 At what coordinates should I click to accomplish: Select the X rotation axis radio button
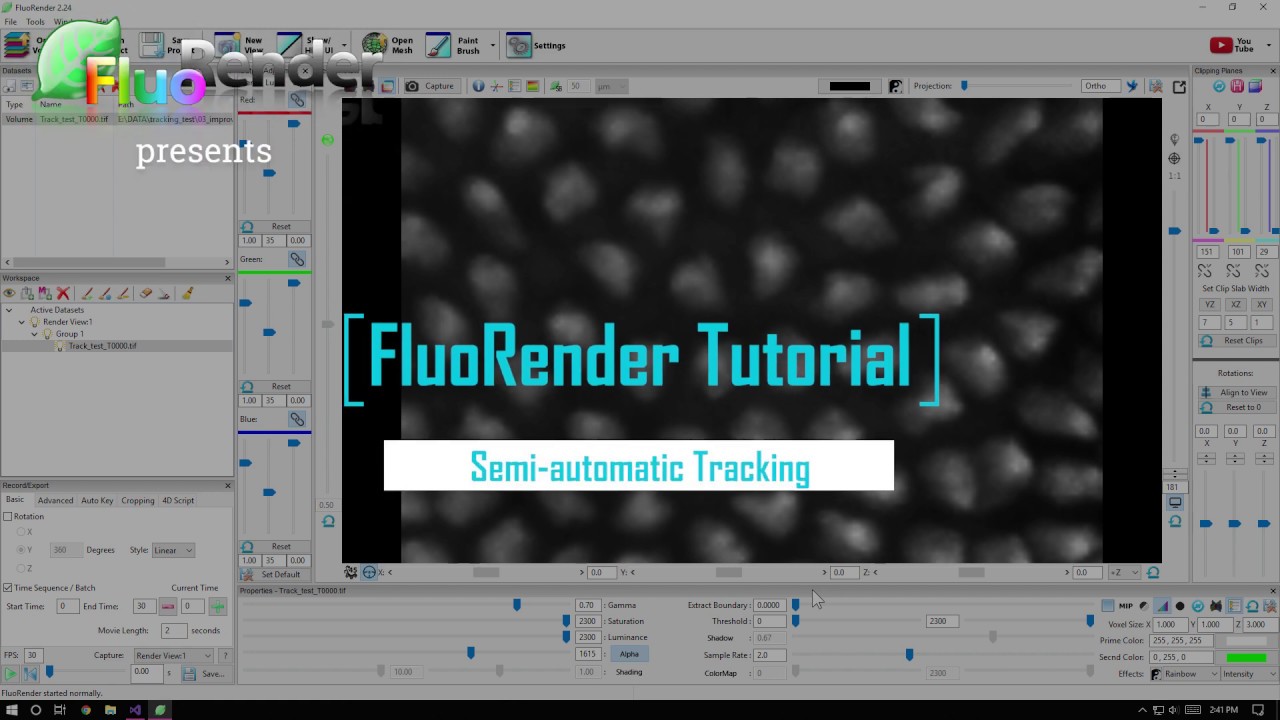[21, 532]
